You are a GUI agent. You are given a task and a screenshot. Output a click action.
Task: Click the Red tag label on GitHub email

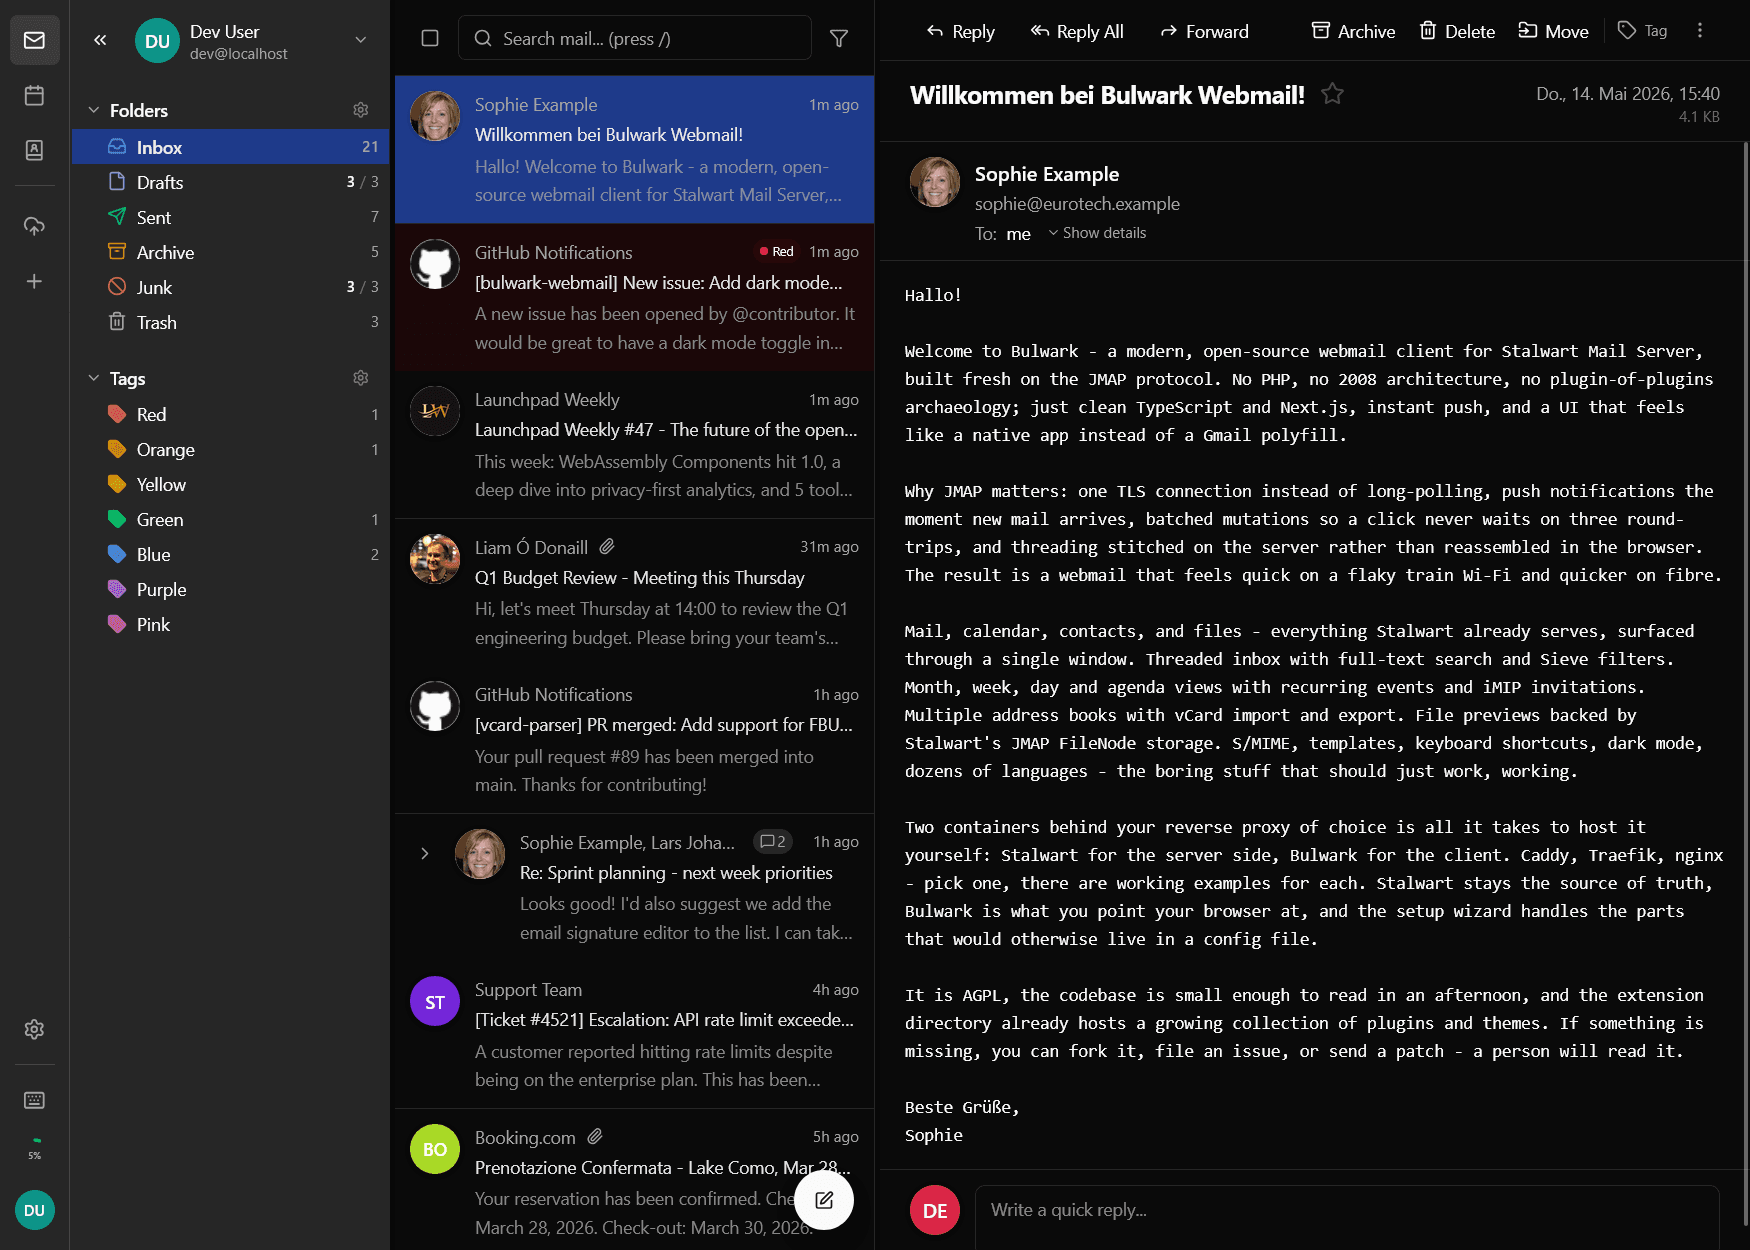(x=777, y=252)
